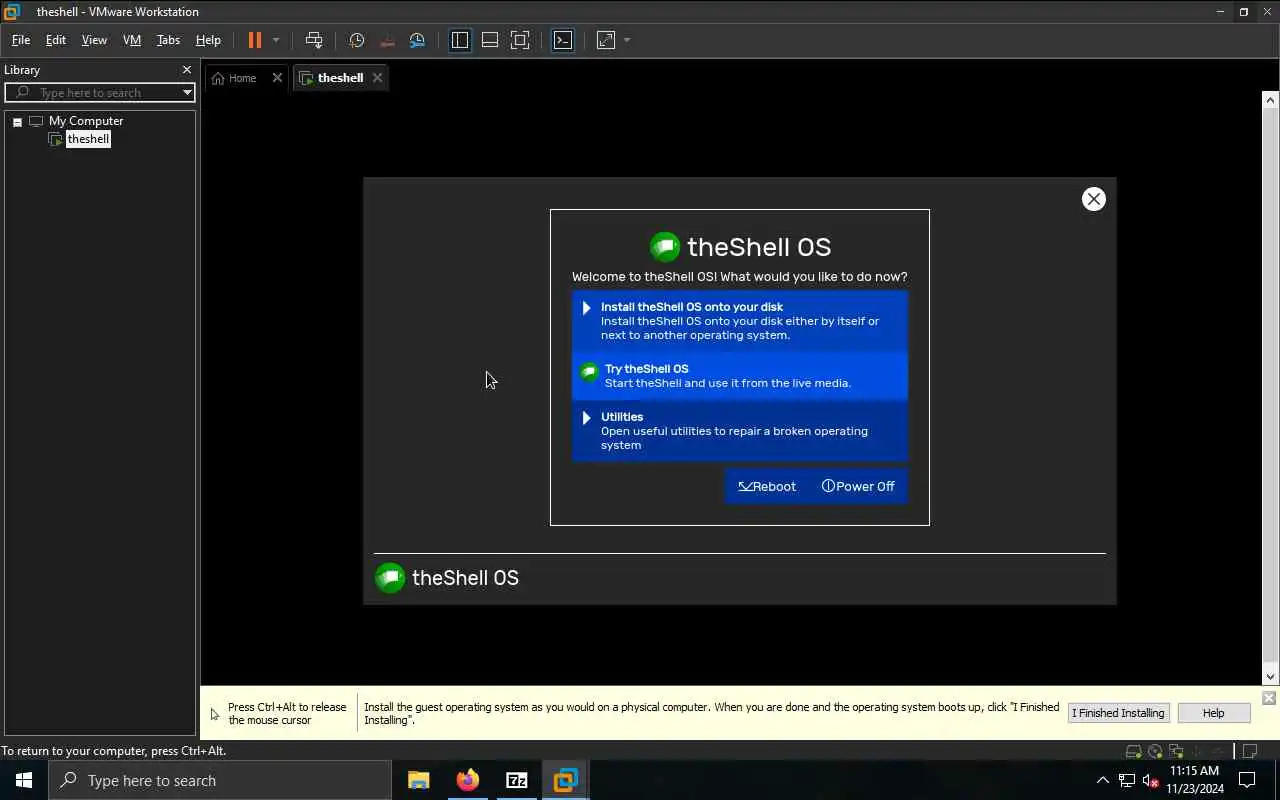Click the green theShell OS logo in title
The image size is (1280, 800).
coord(665,246)
